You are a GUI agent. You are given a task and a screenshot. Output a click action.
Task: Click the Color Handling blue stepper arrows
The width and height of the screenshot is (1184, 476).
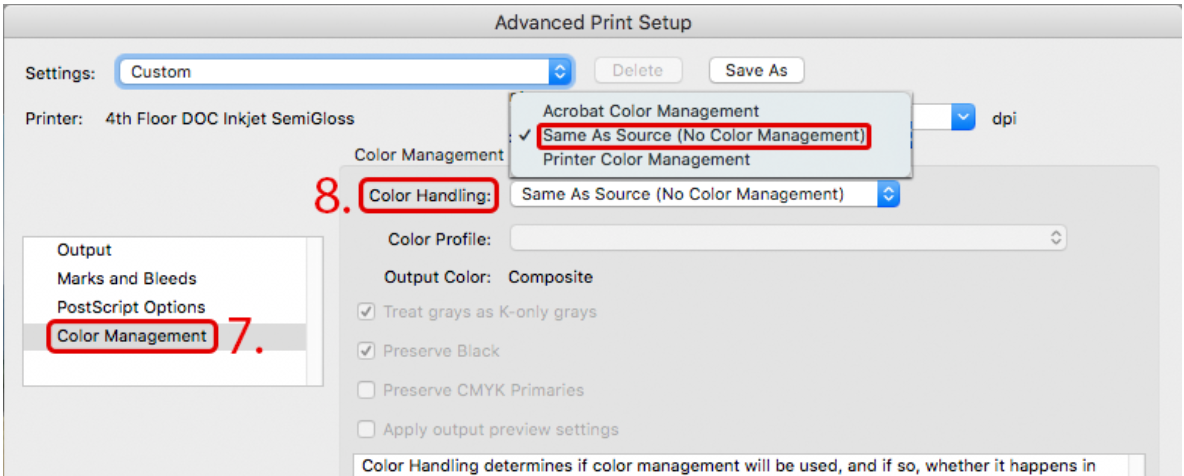coord(888,194)
